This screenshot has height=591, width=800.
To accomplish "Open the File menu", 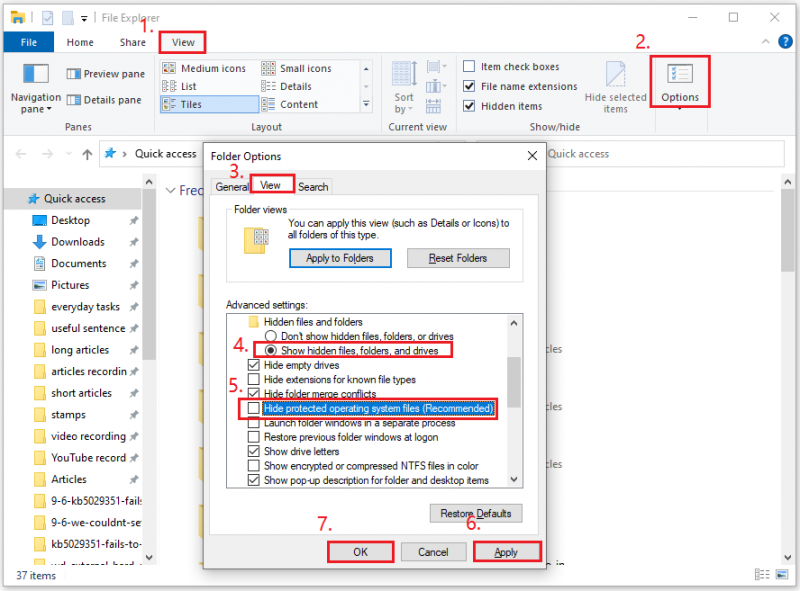I will pos(29,42).
